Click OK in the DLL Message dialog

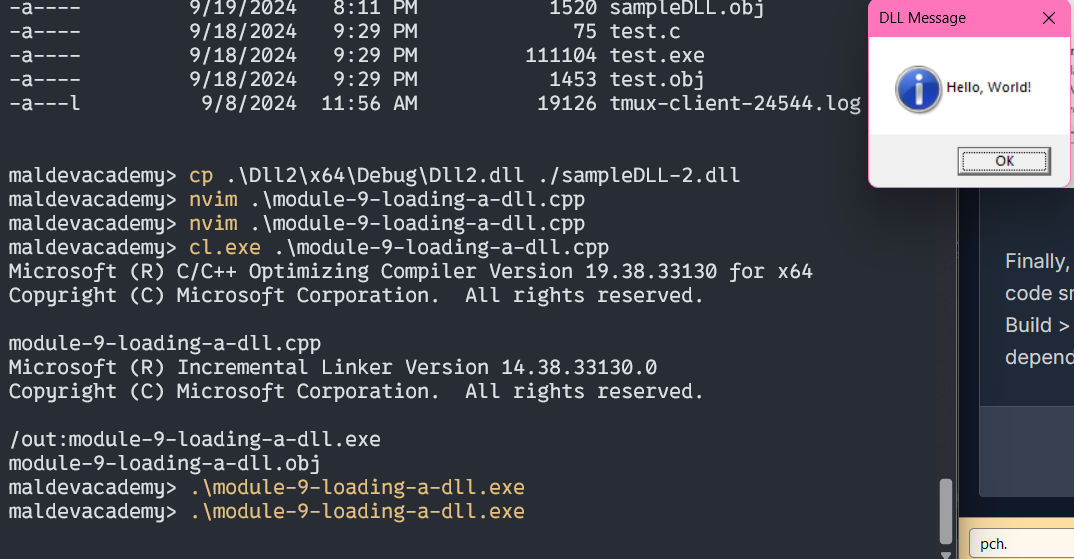tap(1004, 160)
